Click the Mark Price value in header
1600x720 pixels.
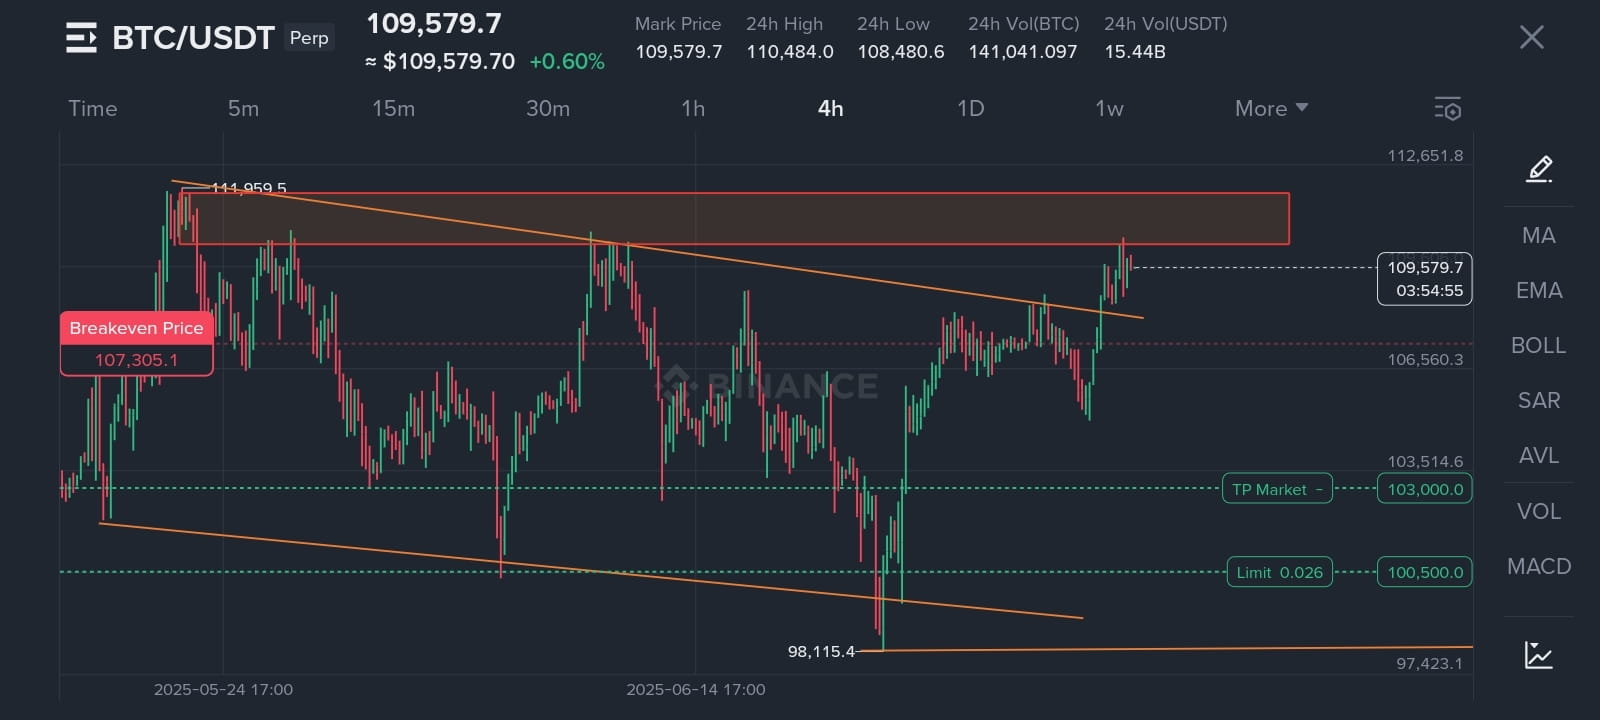click(x=679, y=51)
